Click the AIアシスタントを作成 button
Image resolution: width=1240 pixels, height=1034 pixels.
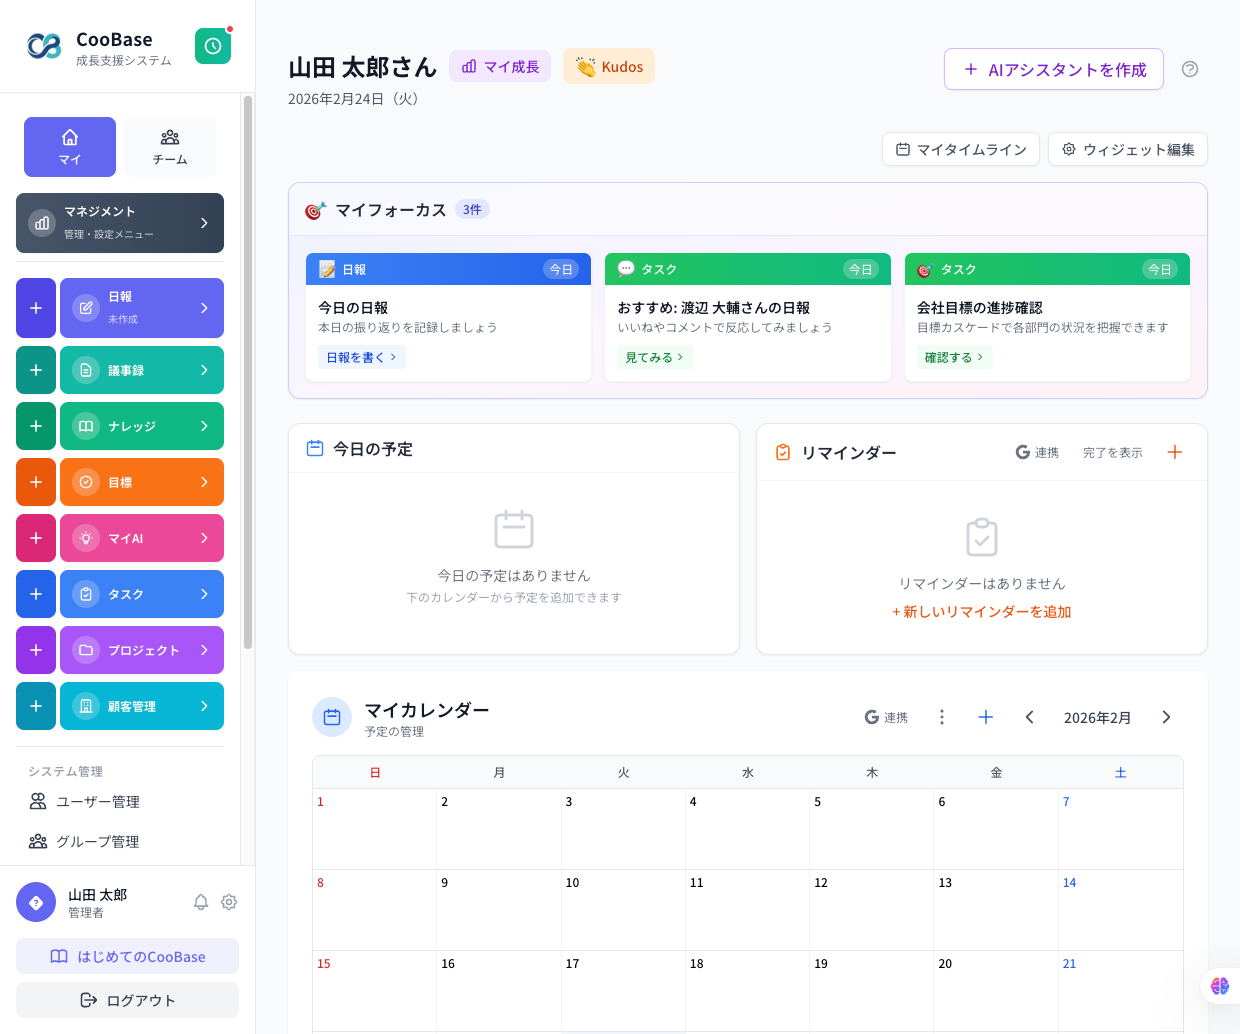pos(1053,69)
